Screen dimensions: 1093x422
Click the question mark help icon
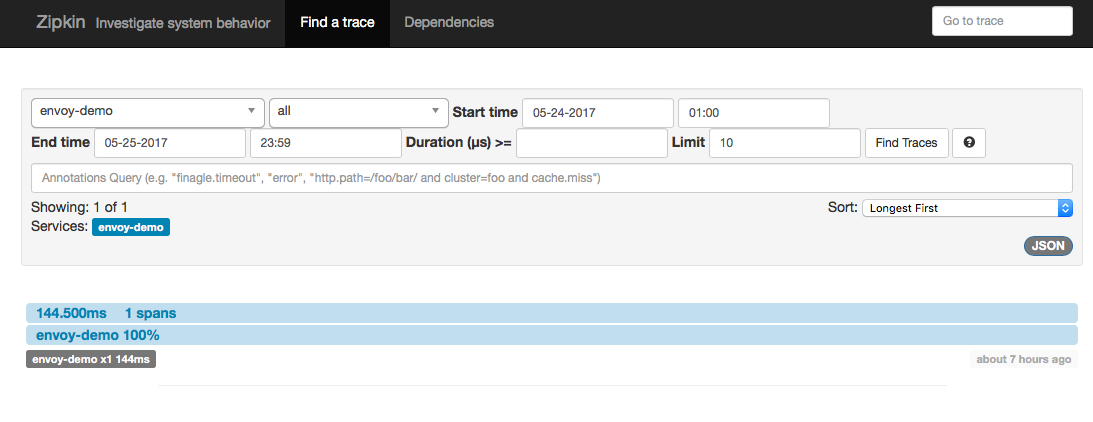pyautogui.click(x=968, y=143)
